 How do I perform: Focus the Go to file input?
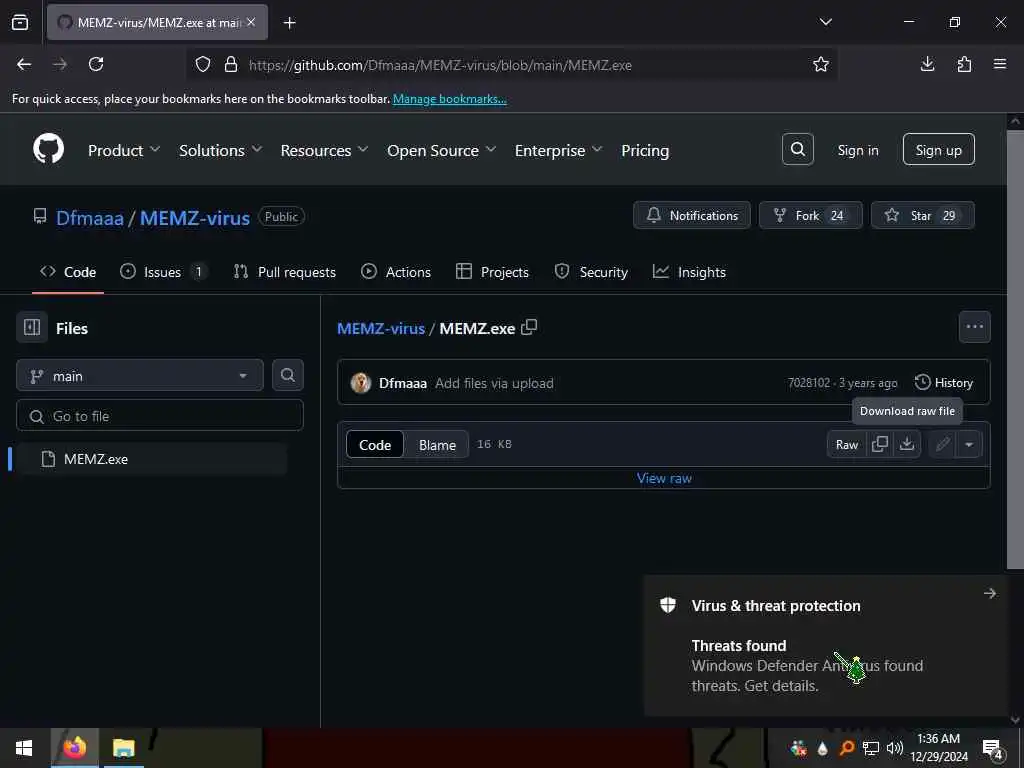tap(160, 415)
